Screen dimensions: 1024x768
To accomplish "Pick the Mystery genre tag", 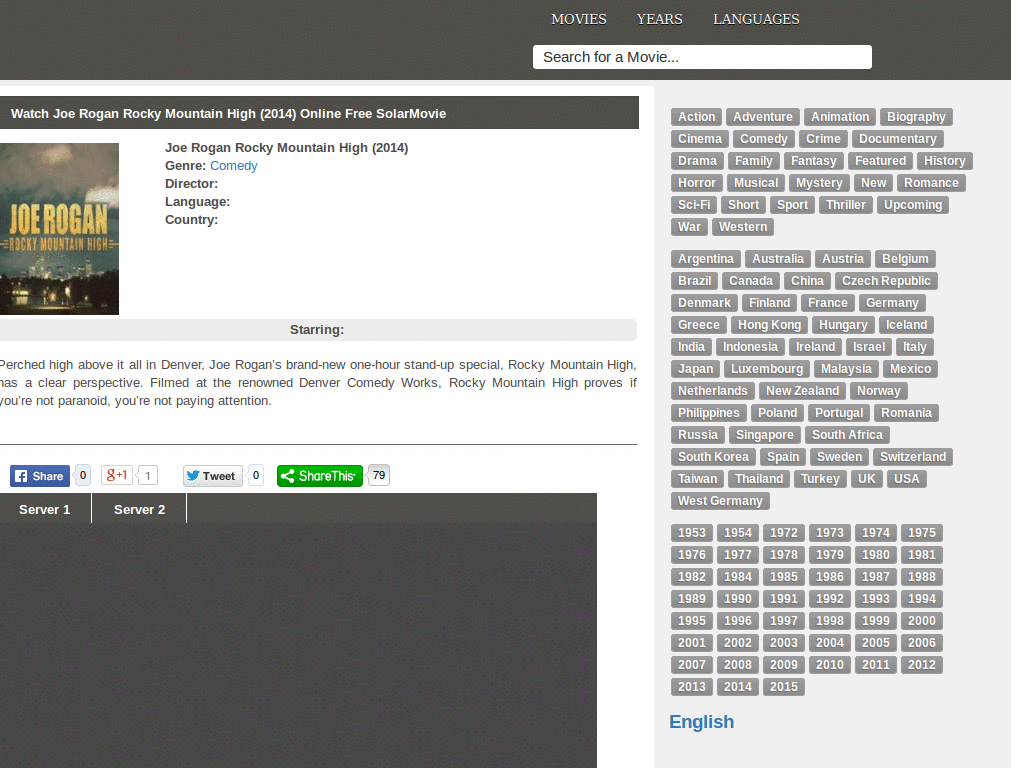I will (x=819, y=183).
